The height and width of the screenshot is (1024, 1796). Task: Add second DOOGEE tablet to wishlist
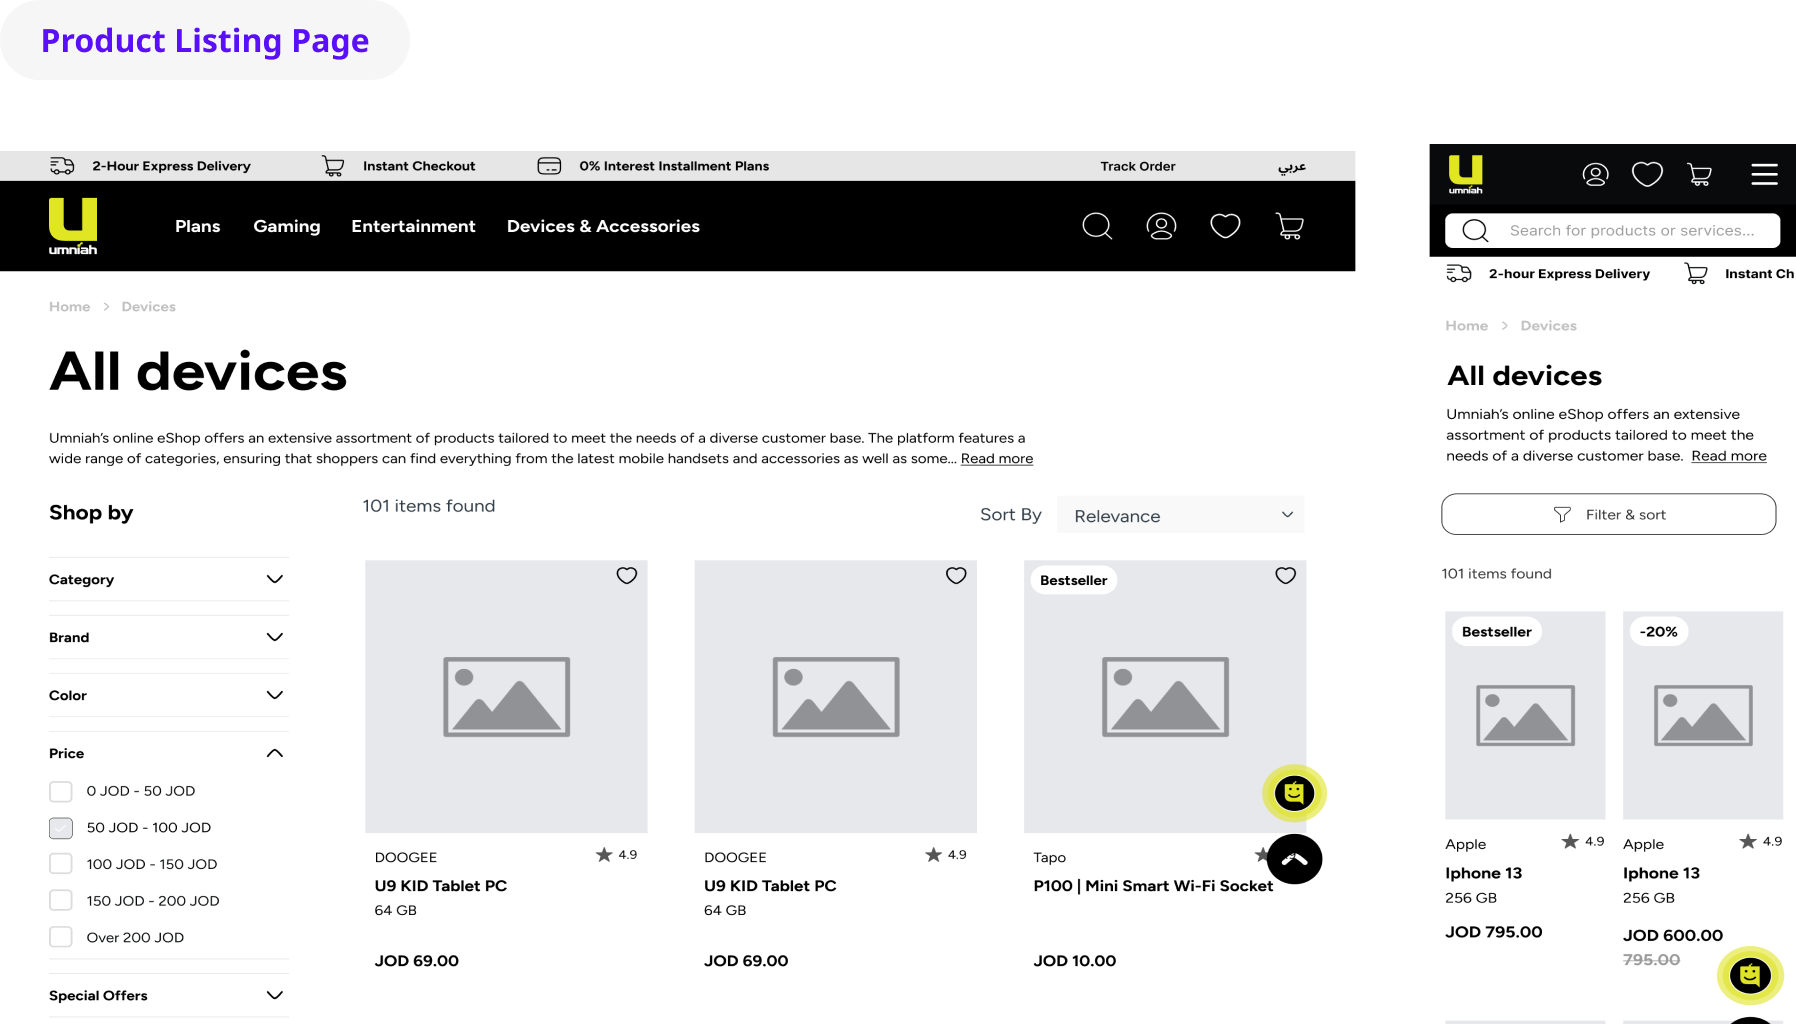pyautogui.click(x=956, y=575)
